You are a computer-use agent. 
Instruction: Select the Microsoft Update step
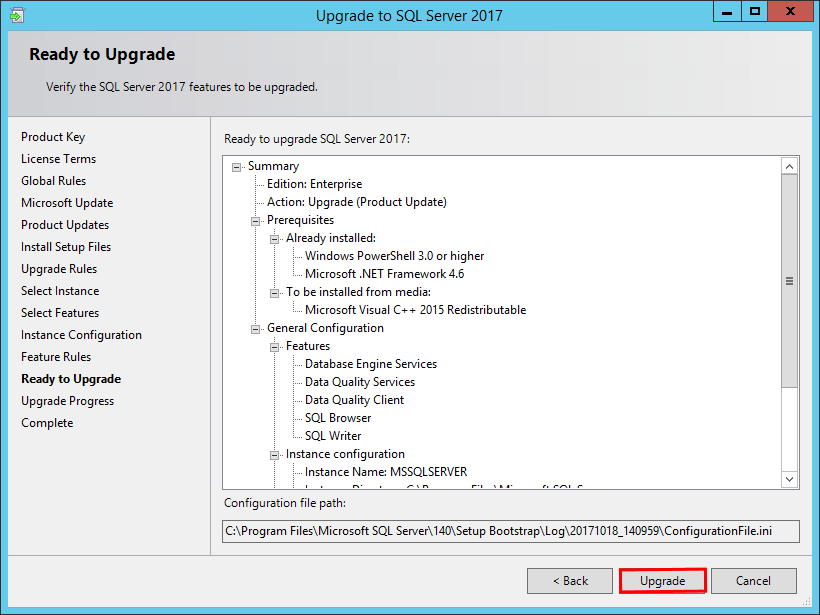[x=67, y=202]
